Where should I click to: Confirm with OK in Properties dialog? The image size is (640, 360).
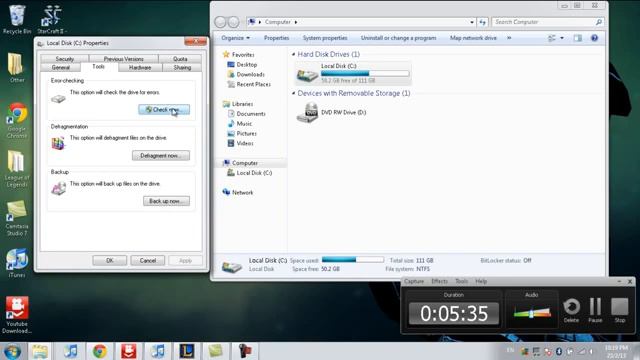(109, 260)
